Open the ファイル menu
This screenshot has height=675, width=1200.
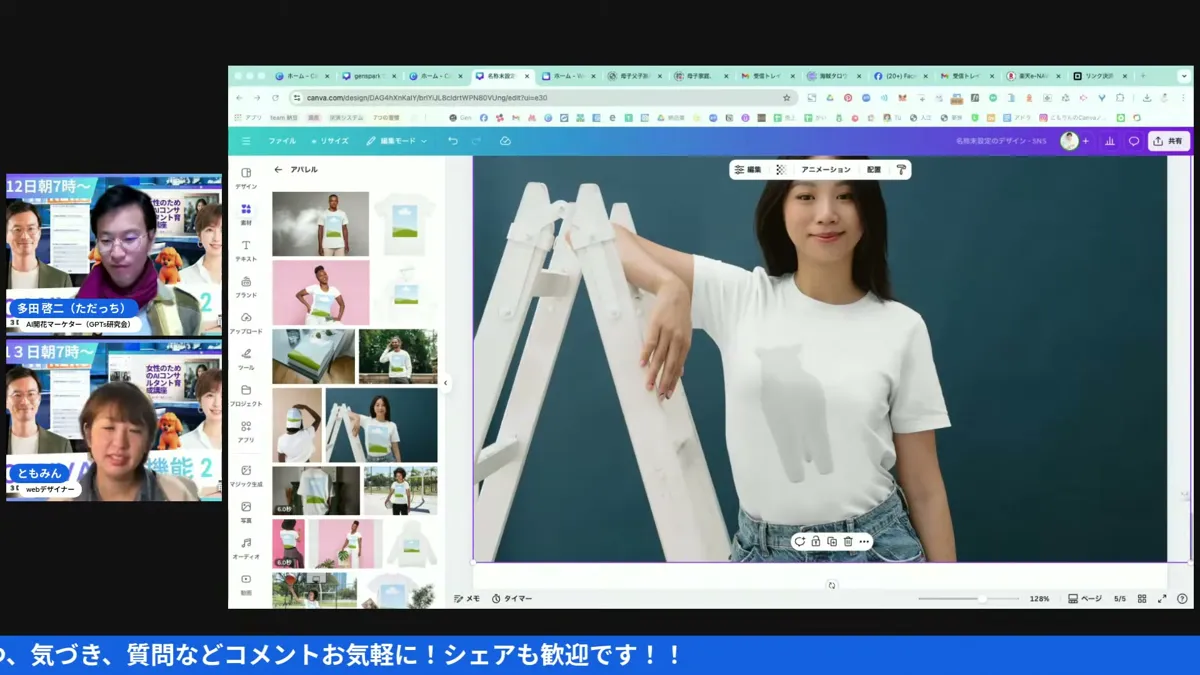(282, 141)
